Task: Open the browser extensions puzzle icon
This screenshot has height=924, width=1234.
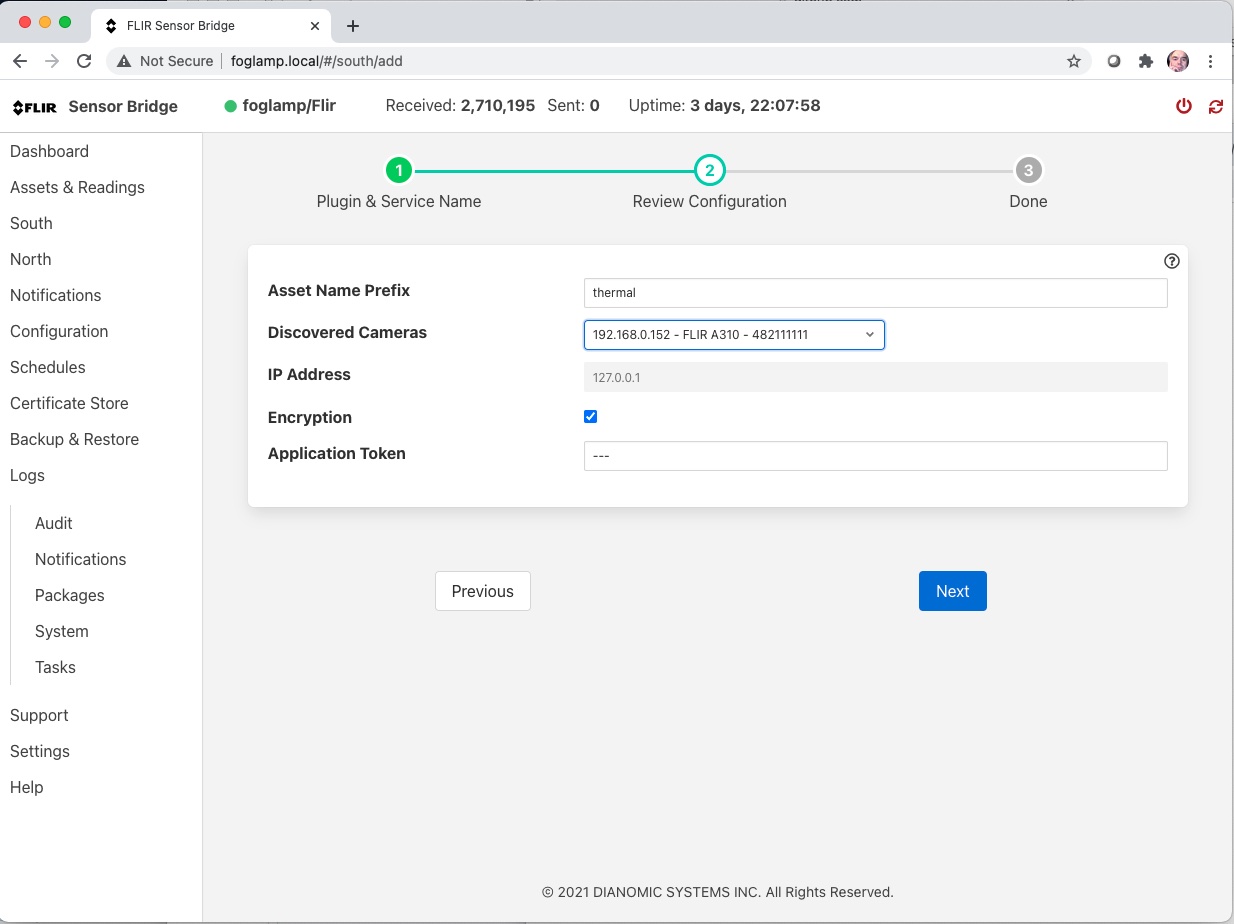Action: 1146,61
